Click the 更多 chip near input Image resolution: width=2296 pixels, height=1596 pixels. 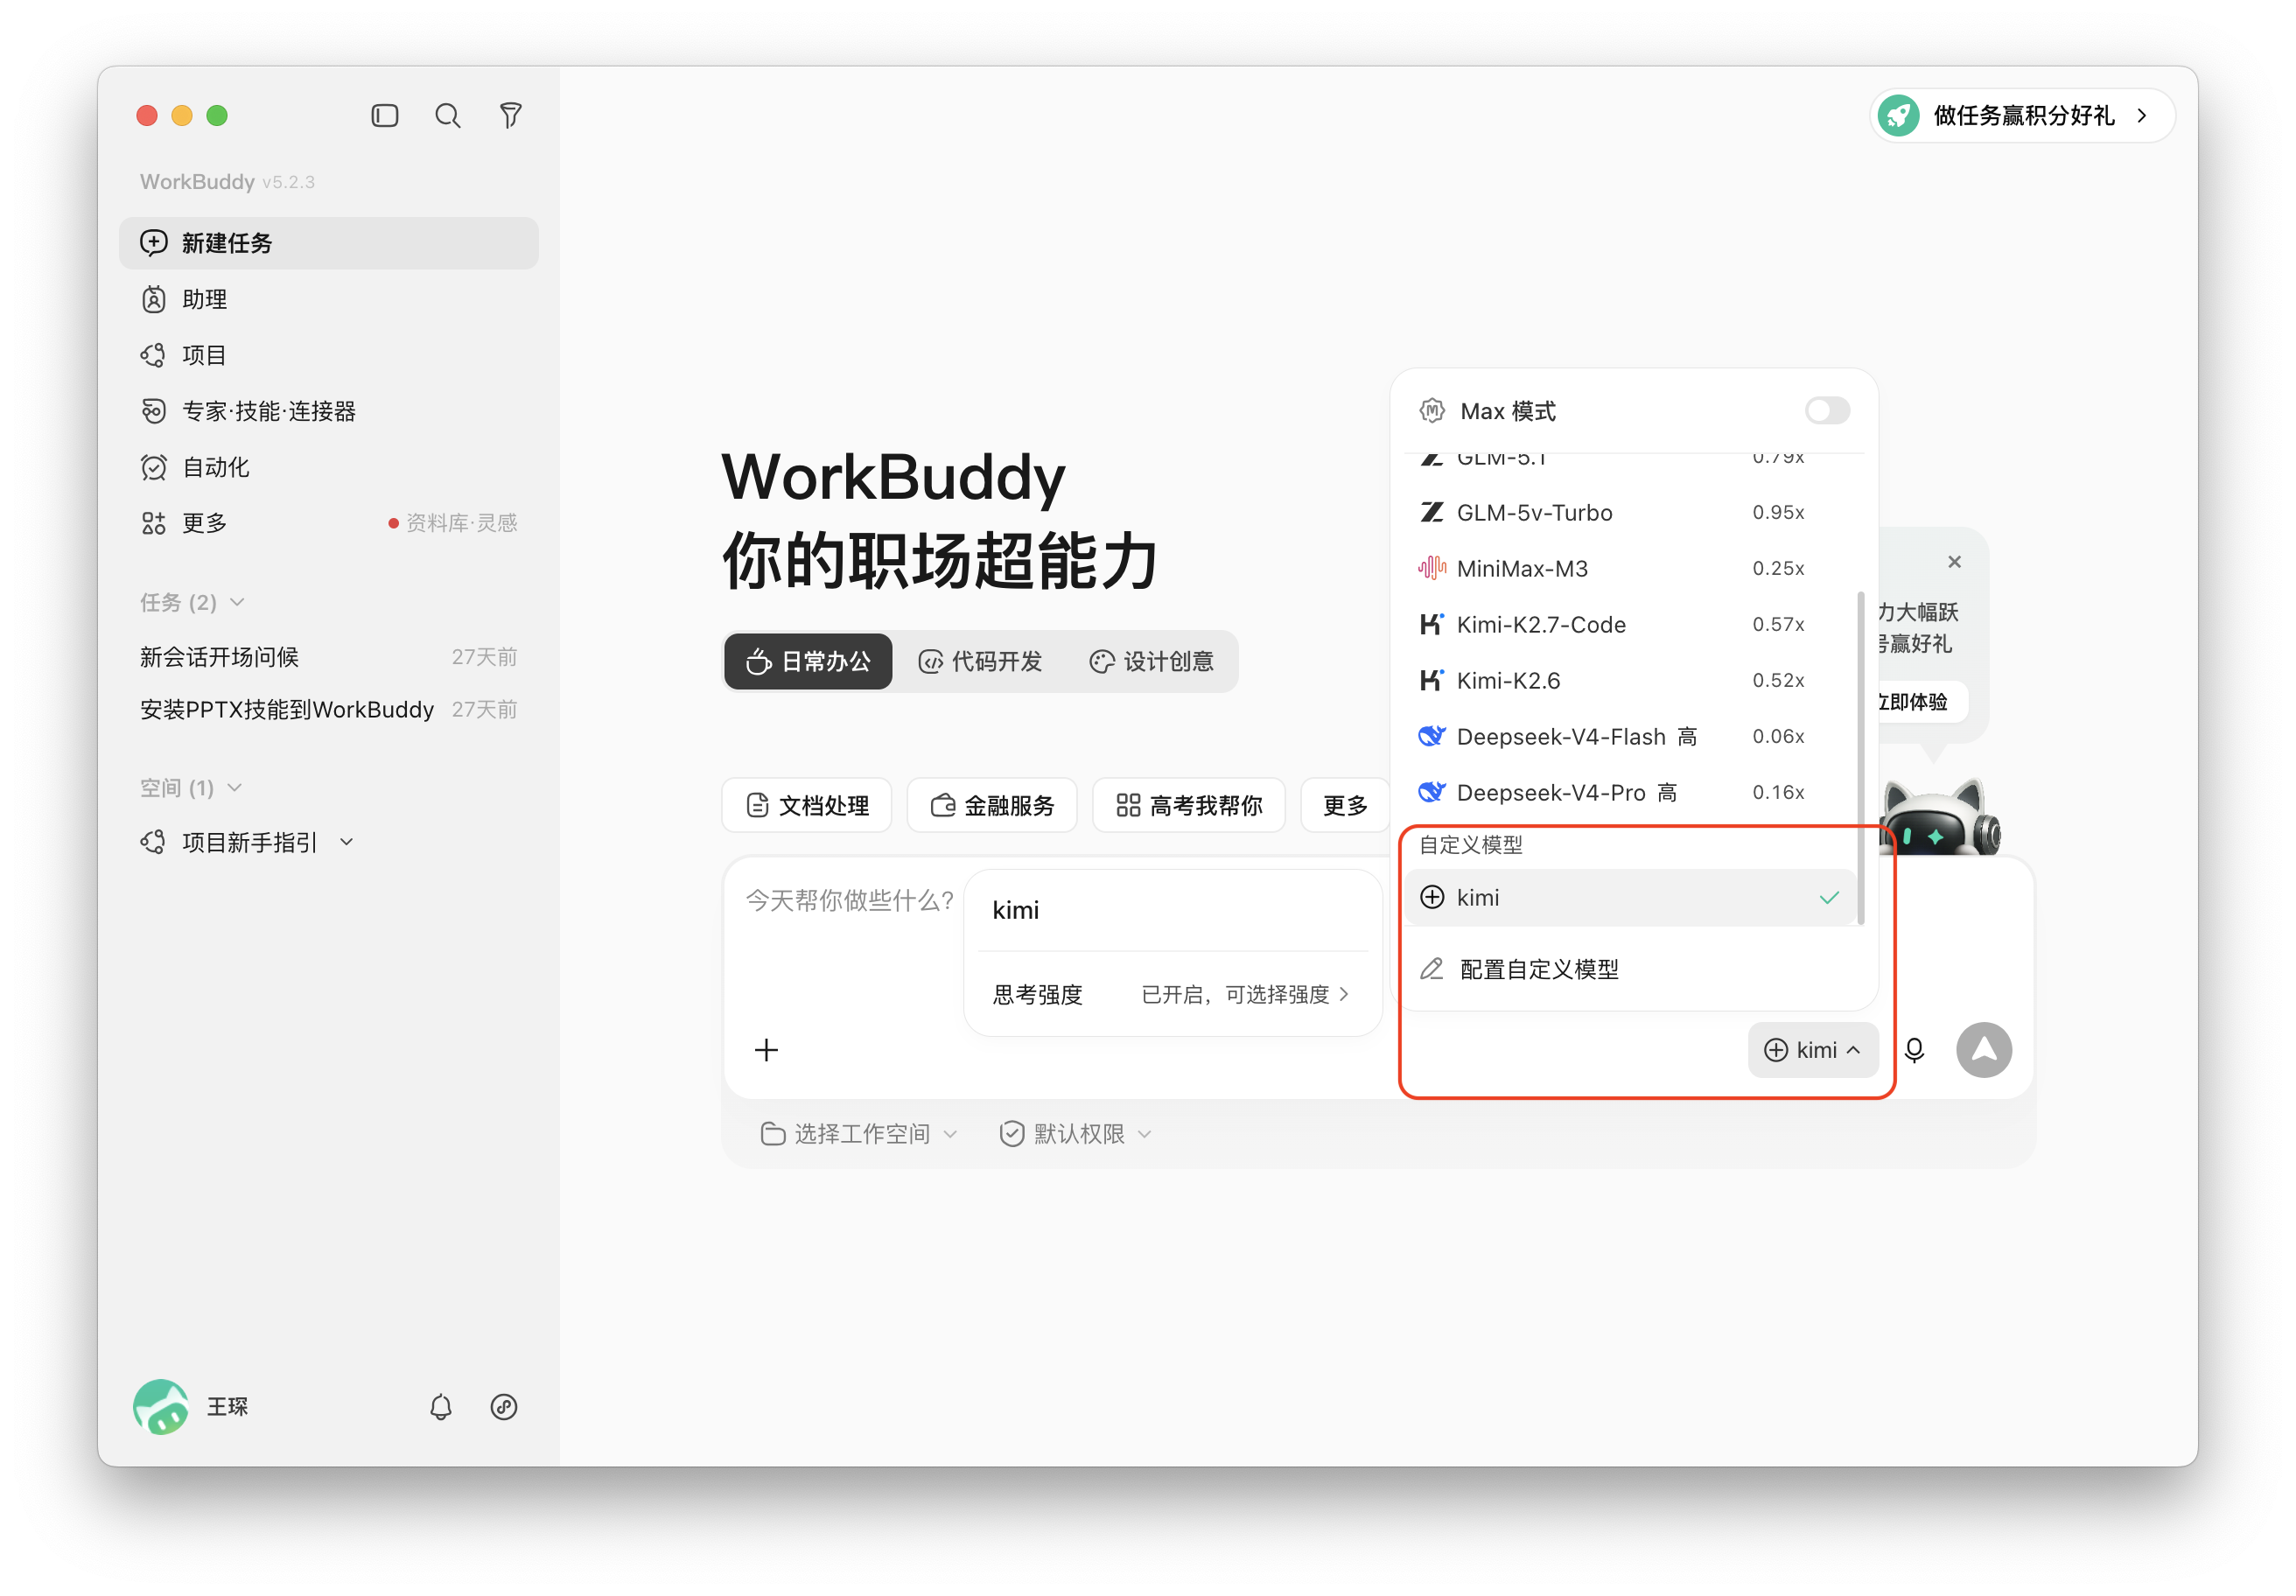[1345, 806]
